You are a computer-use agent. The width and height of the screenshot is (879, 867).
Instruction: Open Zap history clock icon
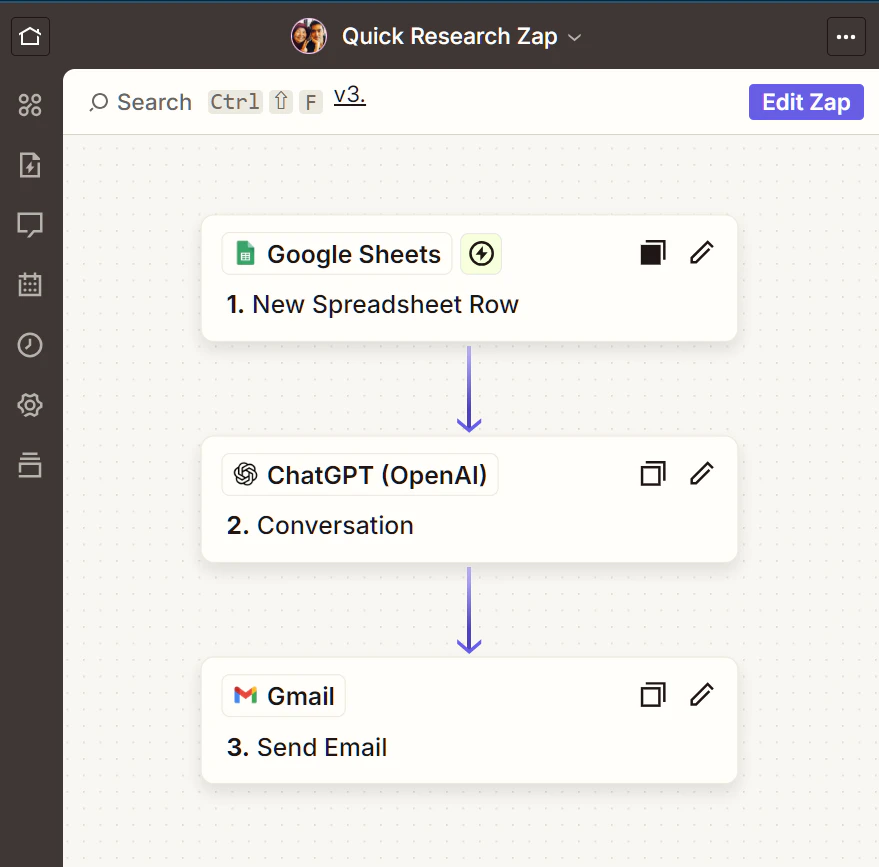pos(30,345)
